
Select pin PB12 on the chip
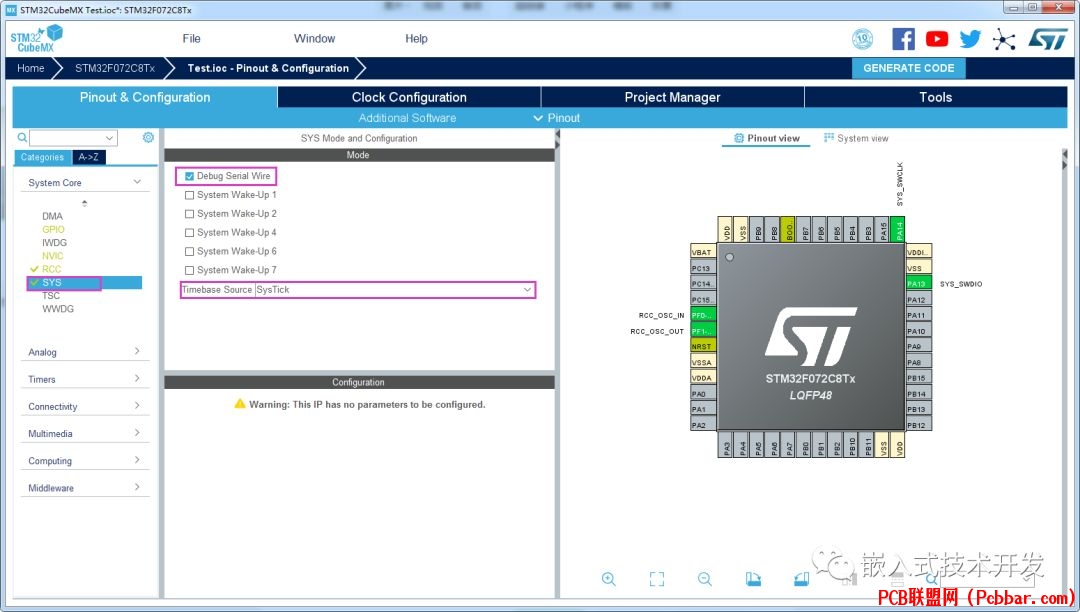pos(919,425)
